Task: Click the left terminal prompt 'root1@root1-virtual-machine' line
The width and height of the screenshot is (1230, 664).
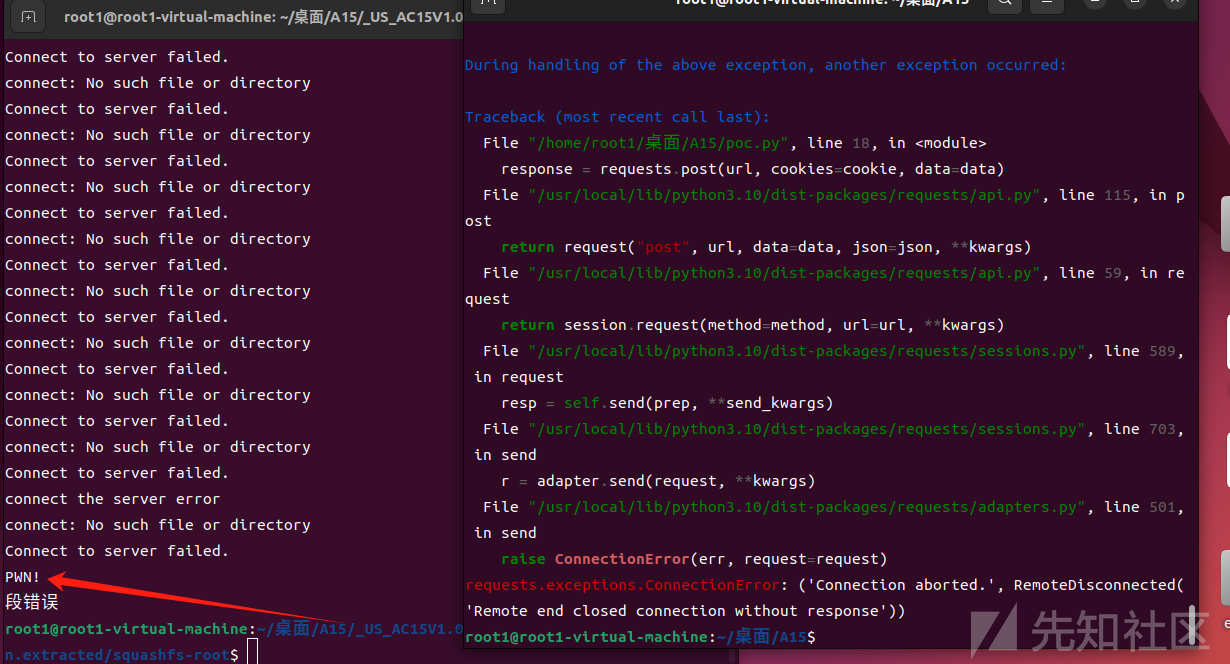Action: pyautogui.click(x=234, y=629)
